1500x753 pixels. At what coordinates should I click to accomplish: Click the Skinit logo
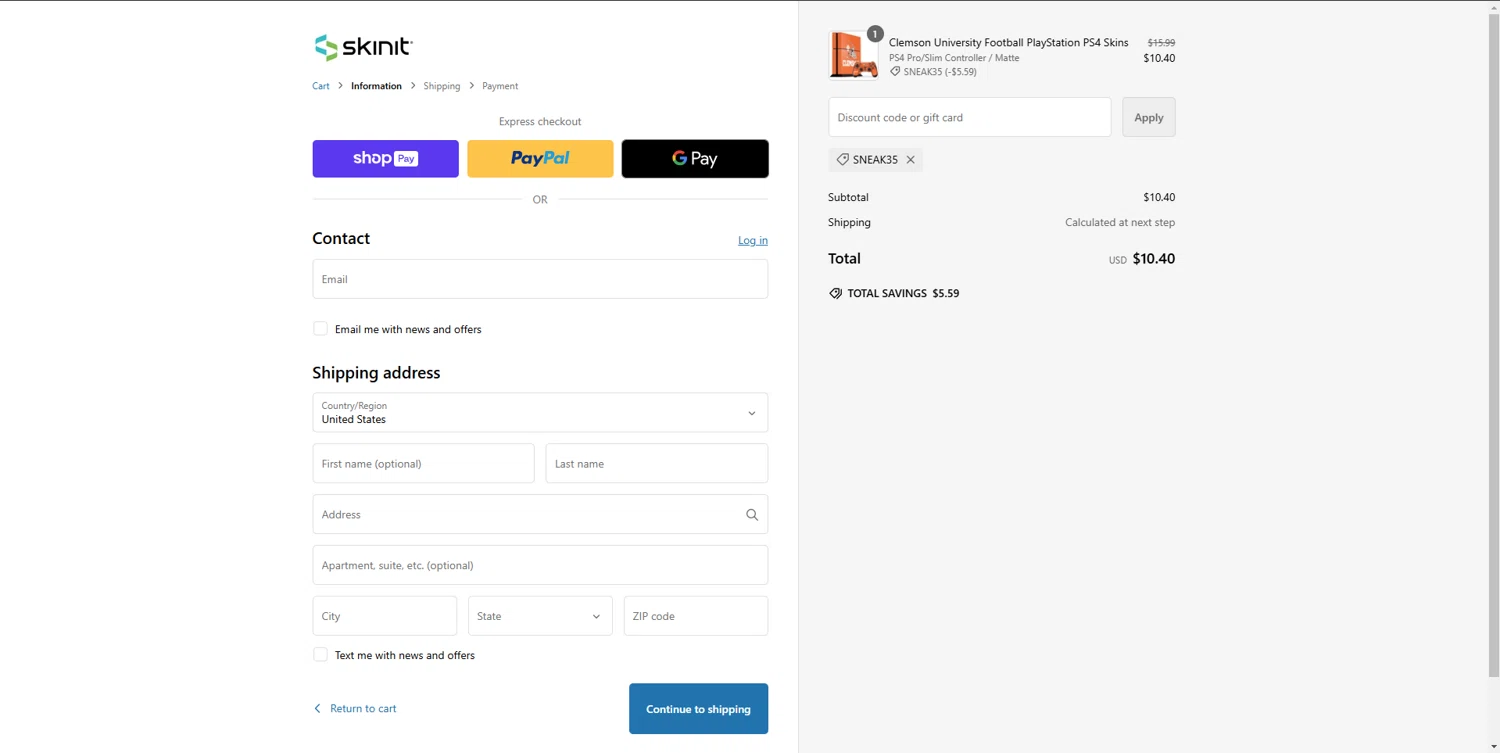[363, 47]
